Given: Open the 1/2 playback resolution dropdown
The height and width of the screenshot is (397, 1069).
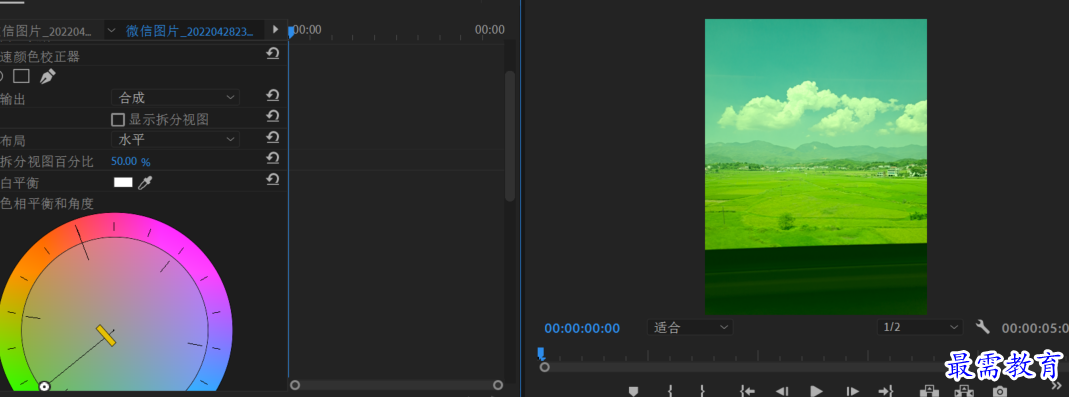Looking at the screenshot, I should tap(920, 327).
